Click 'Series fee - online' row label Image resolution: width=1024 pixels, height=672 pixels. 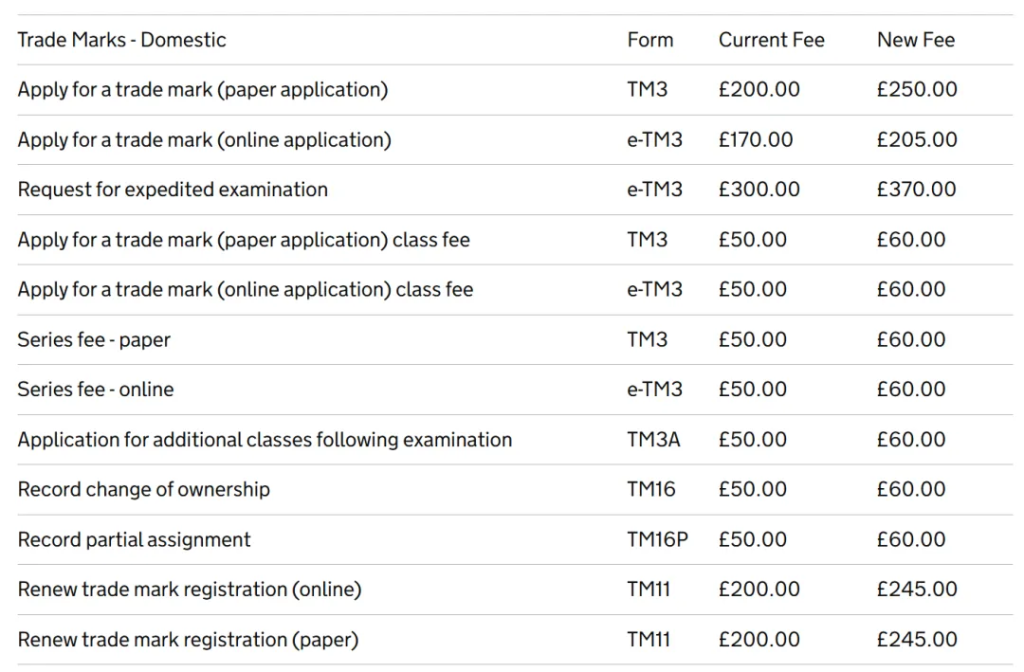(95, 390)
